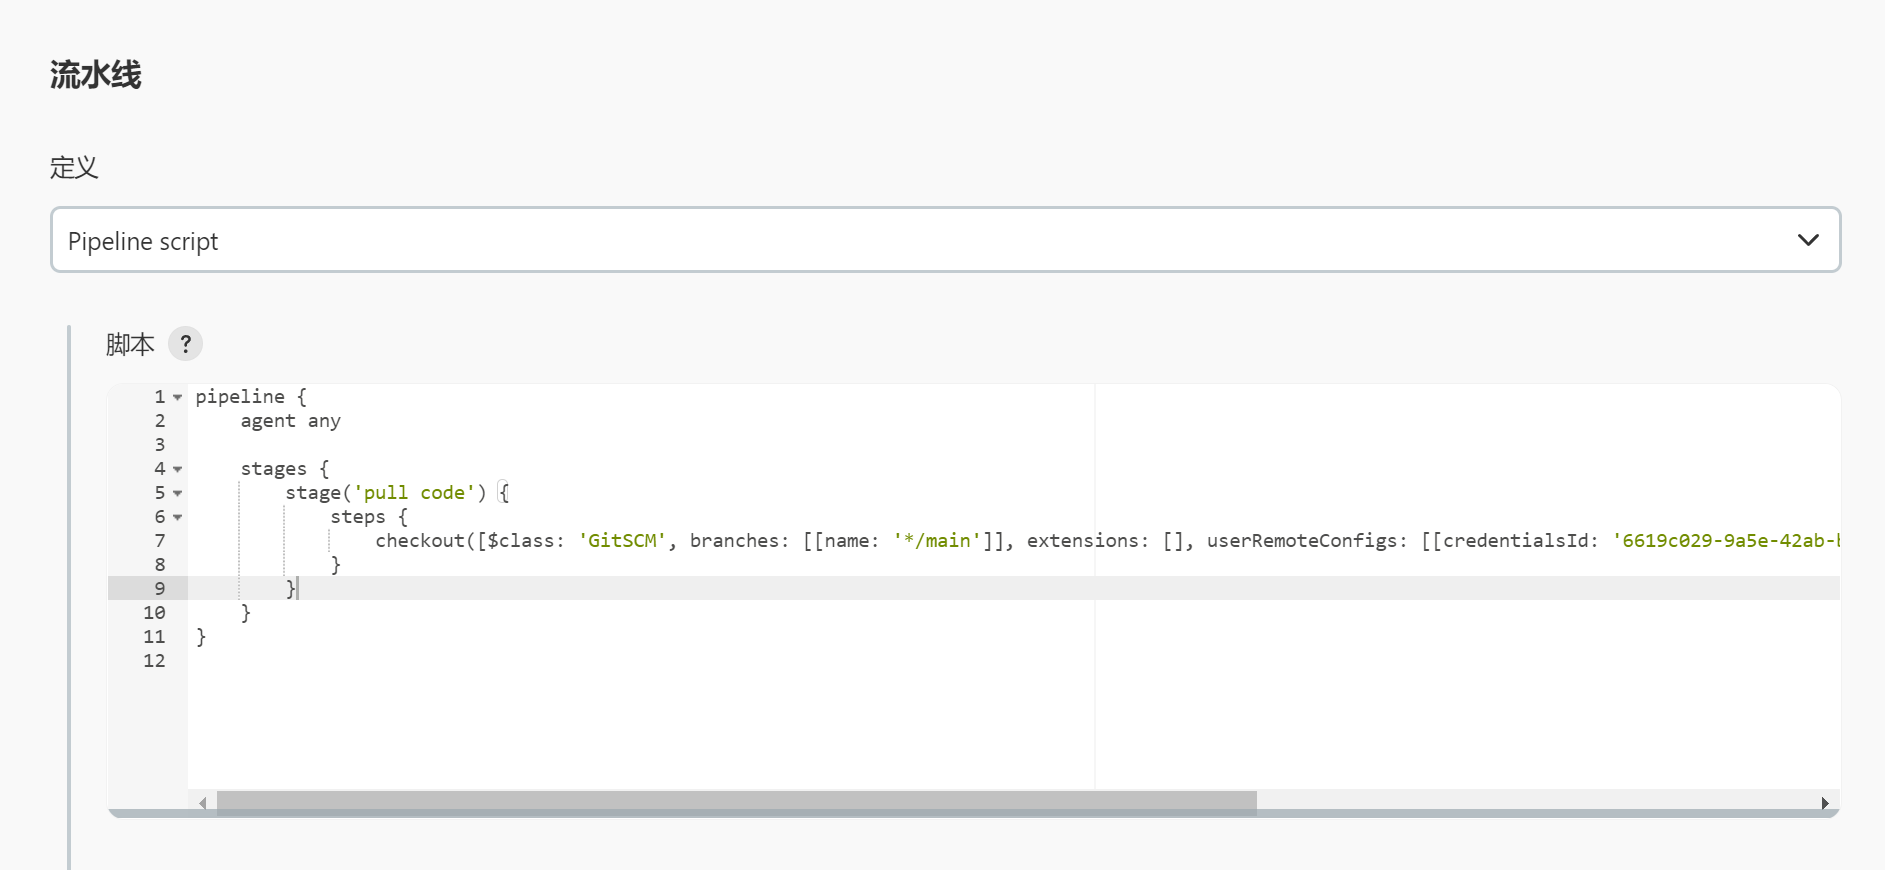
Task: Click the userRemoteConfigs text in the script
Action: 1301,541
